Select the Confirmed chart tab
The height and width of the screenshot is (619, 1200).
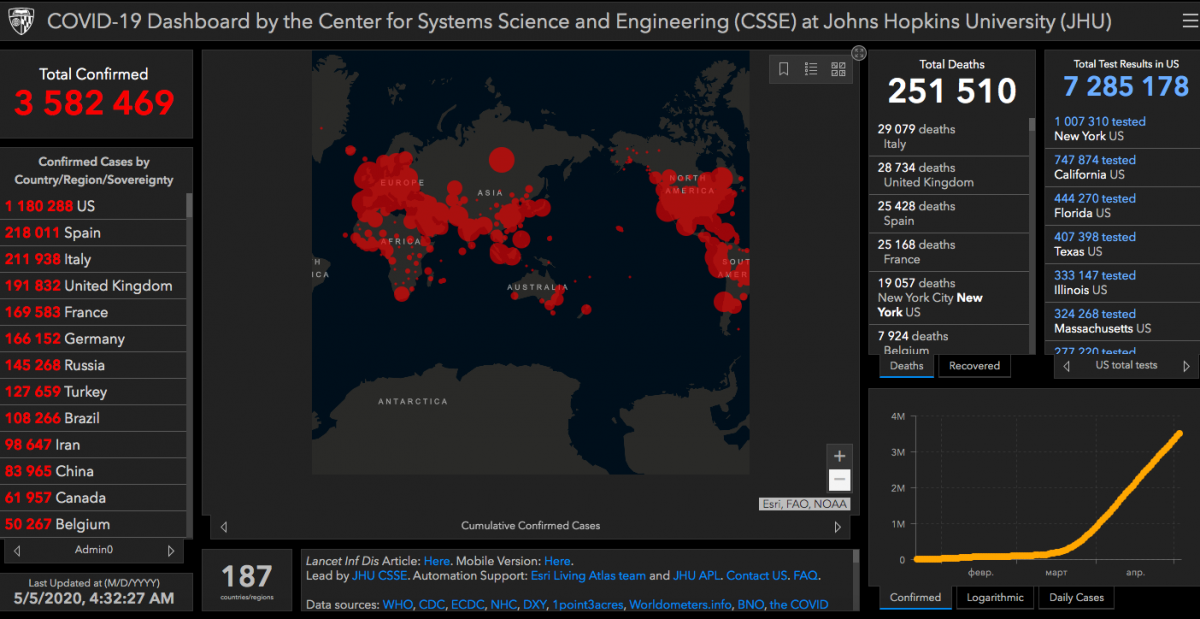pyautogui.click(x=916, y=598)
